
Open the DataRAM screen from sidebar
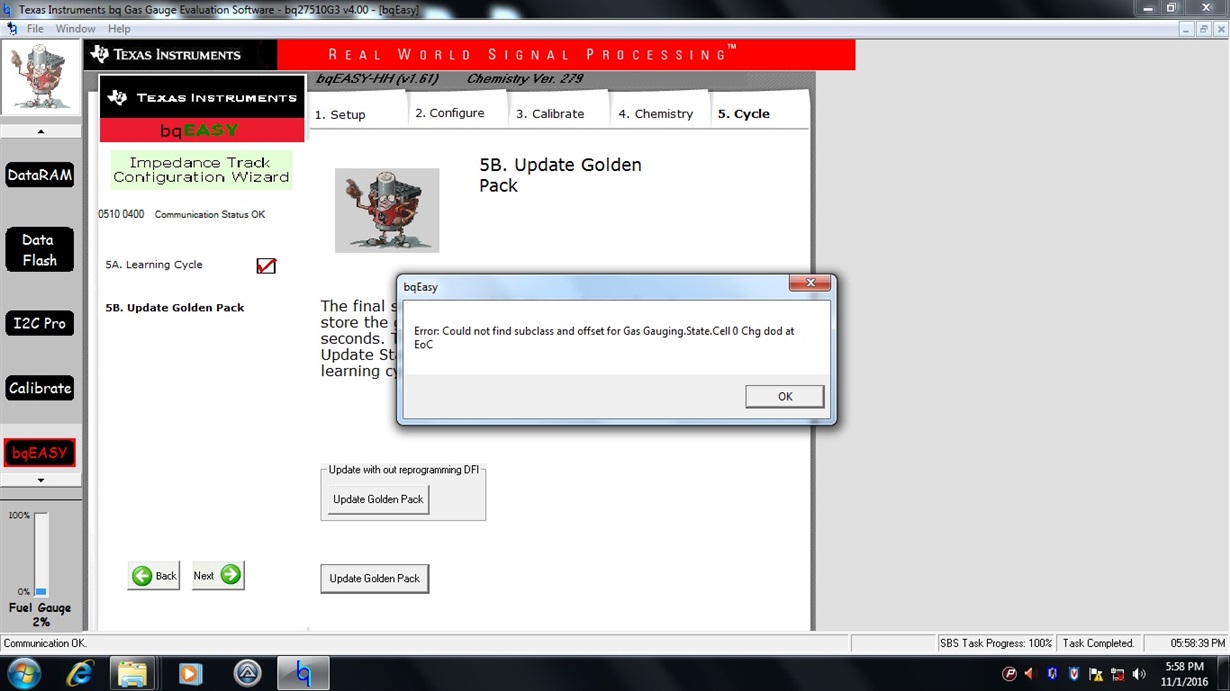point(40,175)
